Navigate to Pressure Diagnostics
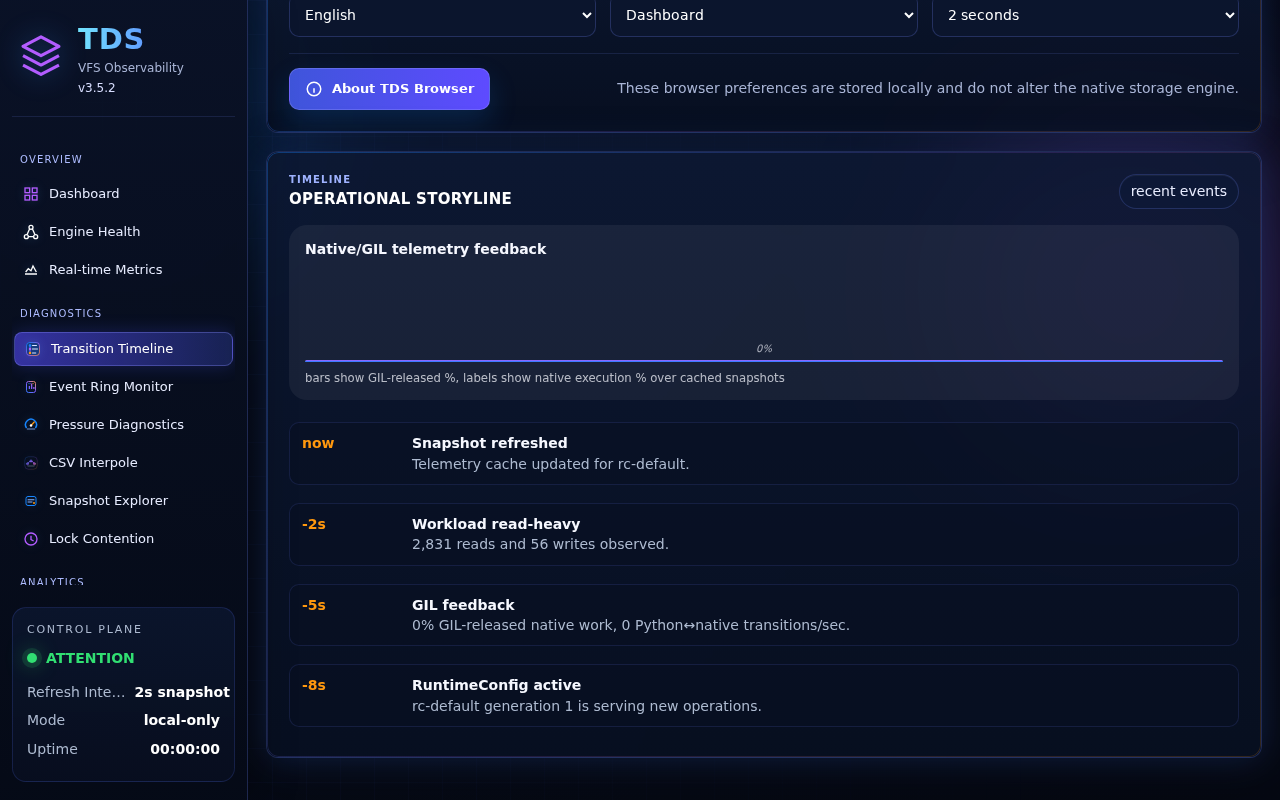This screenshot has height=800, width=1280. [123, 425]
